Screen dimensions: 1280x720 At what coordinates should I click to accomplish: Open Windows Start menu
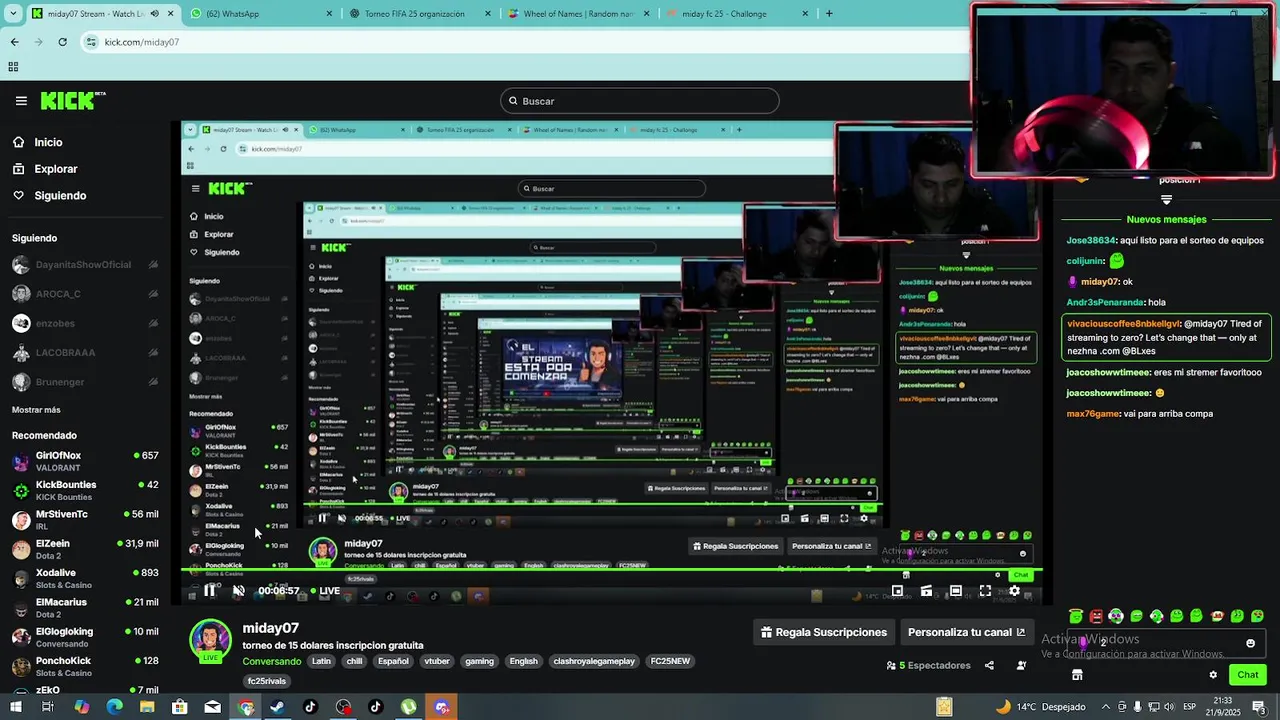click(15, 707)
